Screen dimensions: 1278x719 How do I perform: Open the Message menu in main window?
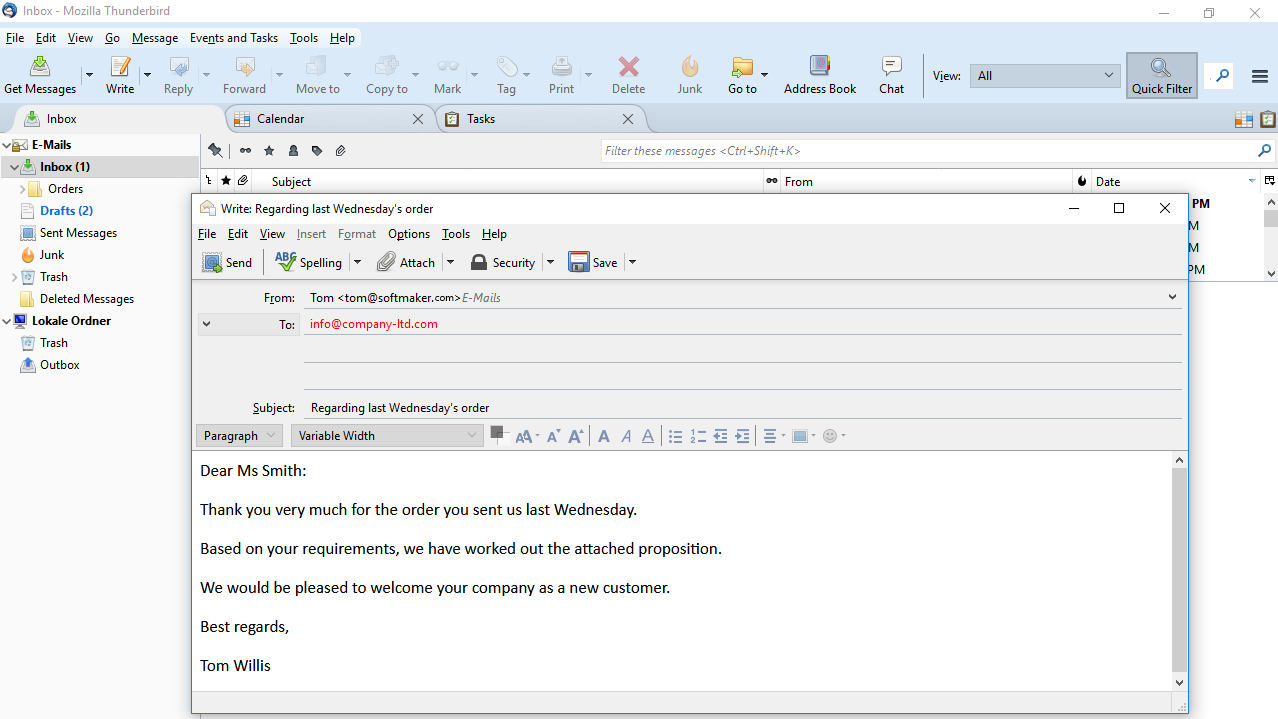point(155,38)
